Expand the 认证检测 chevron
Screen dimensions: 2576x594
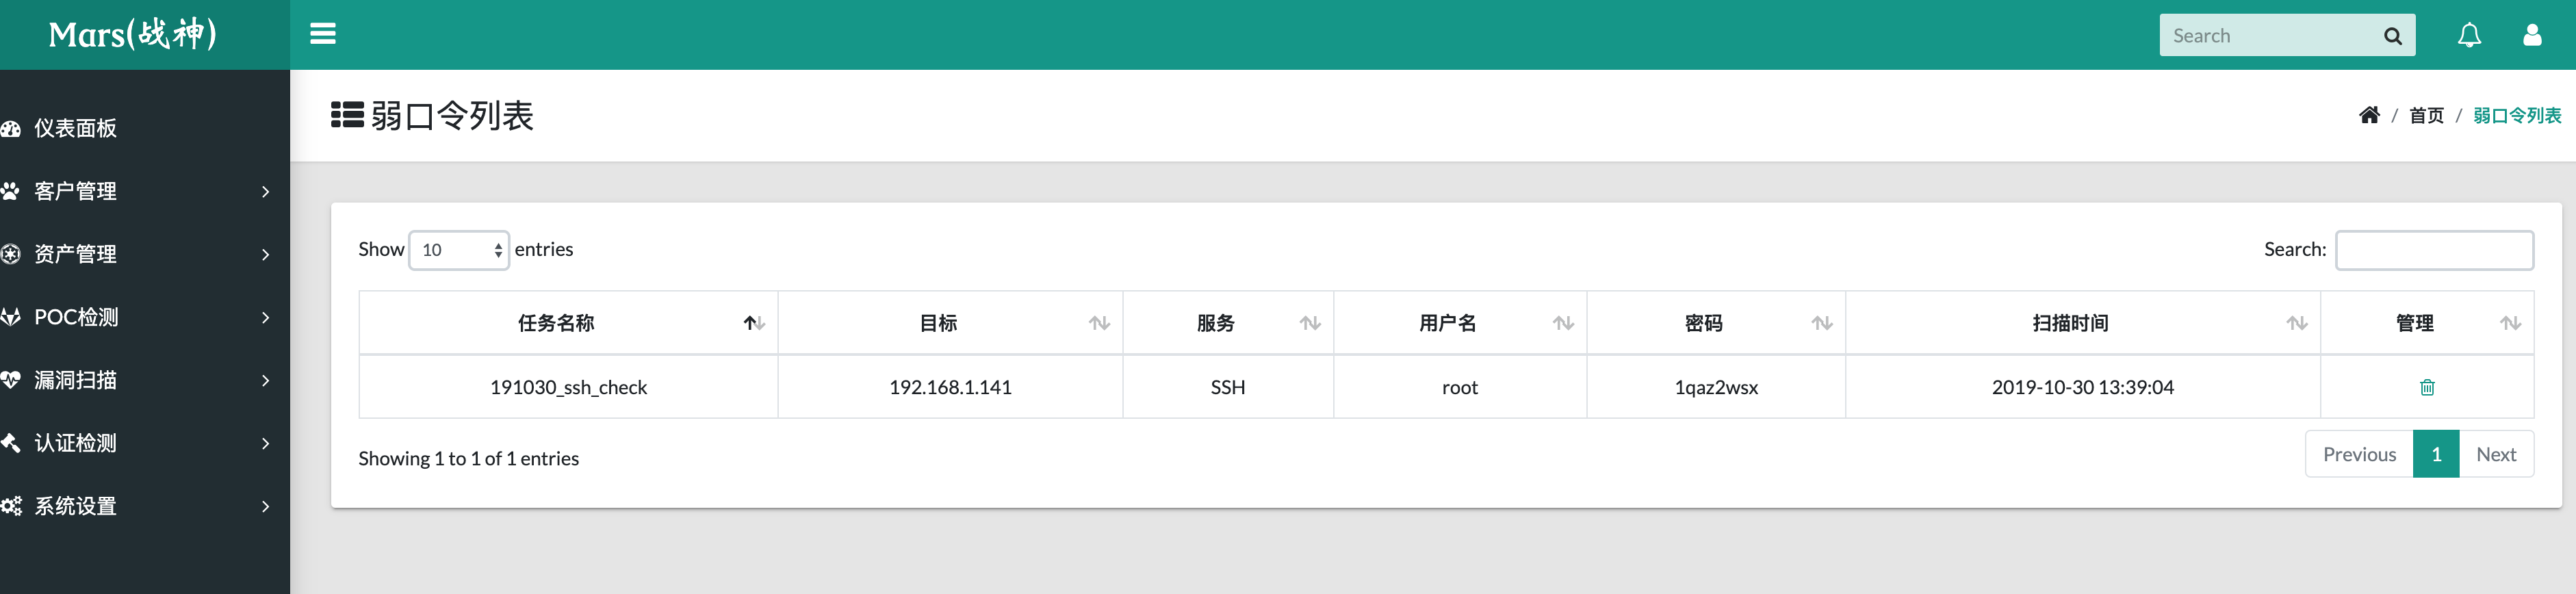(x=265, y=443)
